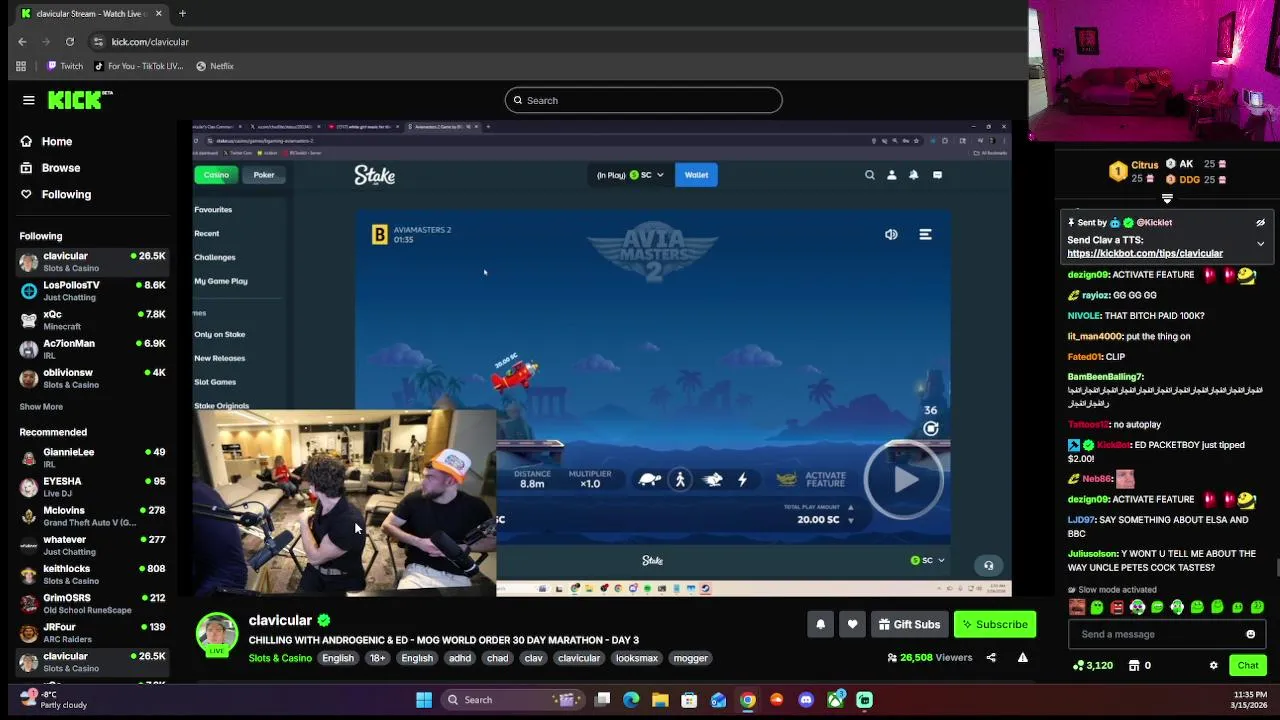This screenshot has height=720, width=1280.
Task: Report stream with warning triangle icon
Action: click(1022, 658)
